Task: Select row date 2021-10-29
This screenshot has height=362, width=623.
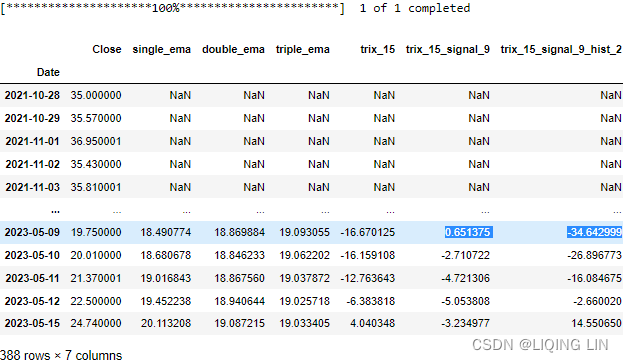Action: click(32, 118)
